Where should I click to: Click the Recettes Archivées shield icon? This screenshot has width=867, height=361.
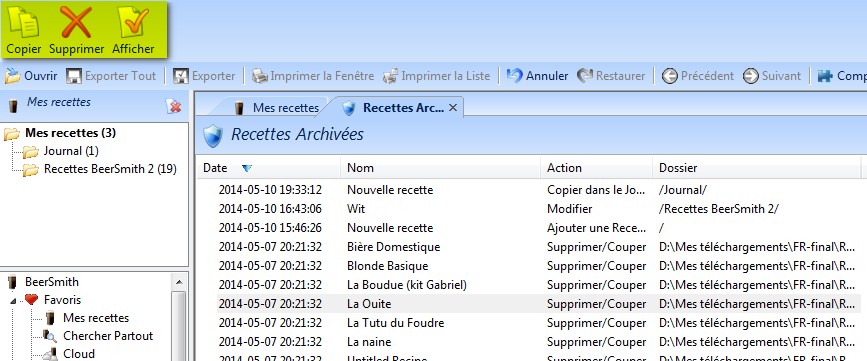pos(213,135)
